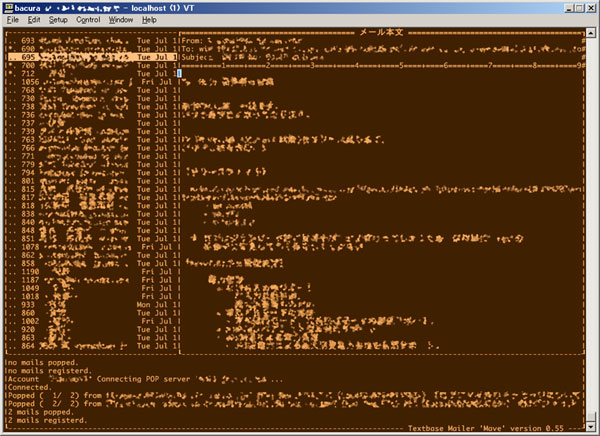Open the Control menu
Viewport: 600px width, 436px height.
(x=88, y=19)
